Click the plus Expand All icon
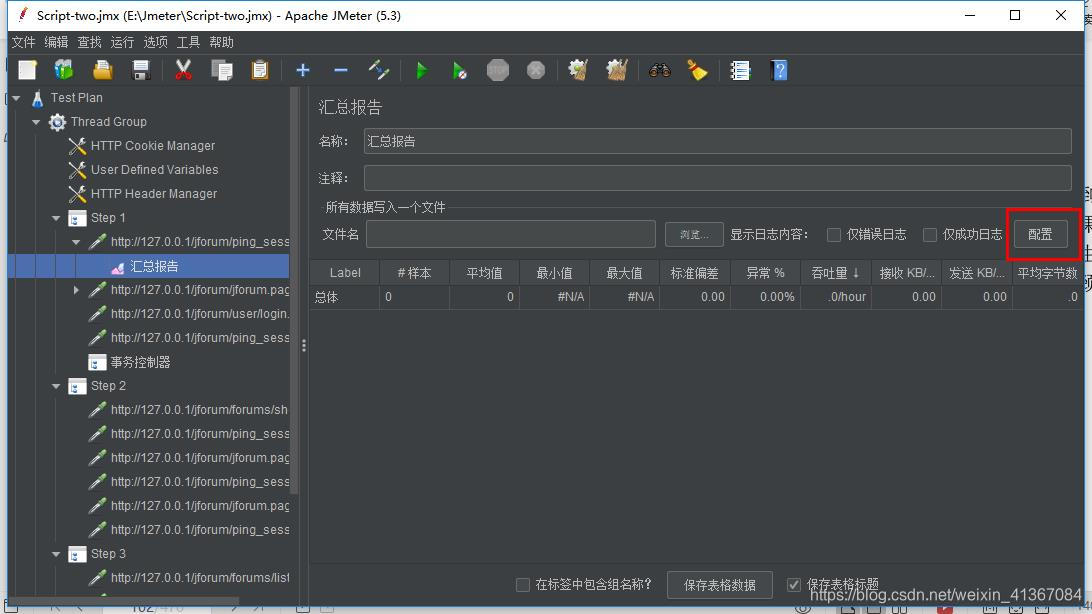The height and width of the screenshot is (614, 1092). tap(303, 70)
